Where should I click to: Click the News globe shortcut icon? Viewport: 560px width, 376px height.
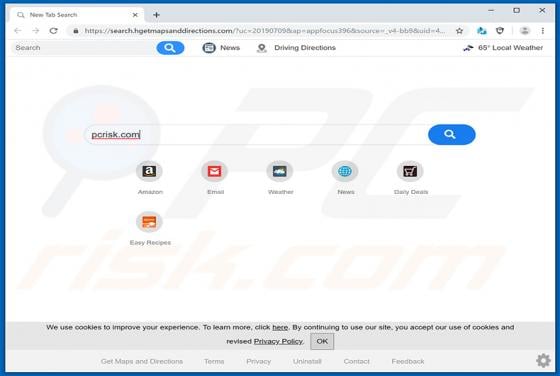[345, 171]
